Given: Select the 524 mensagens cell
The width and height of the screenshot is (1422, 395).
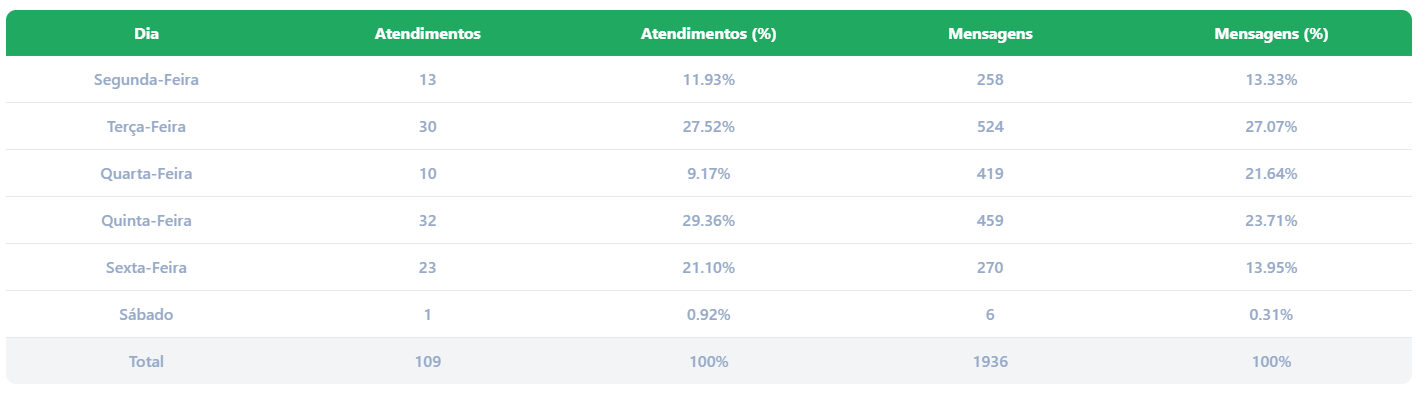Looking at the screenshot, I should point(990,127).
